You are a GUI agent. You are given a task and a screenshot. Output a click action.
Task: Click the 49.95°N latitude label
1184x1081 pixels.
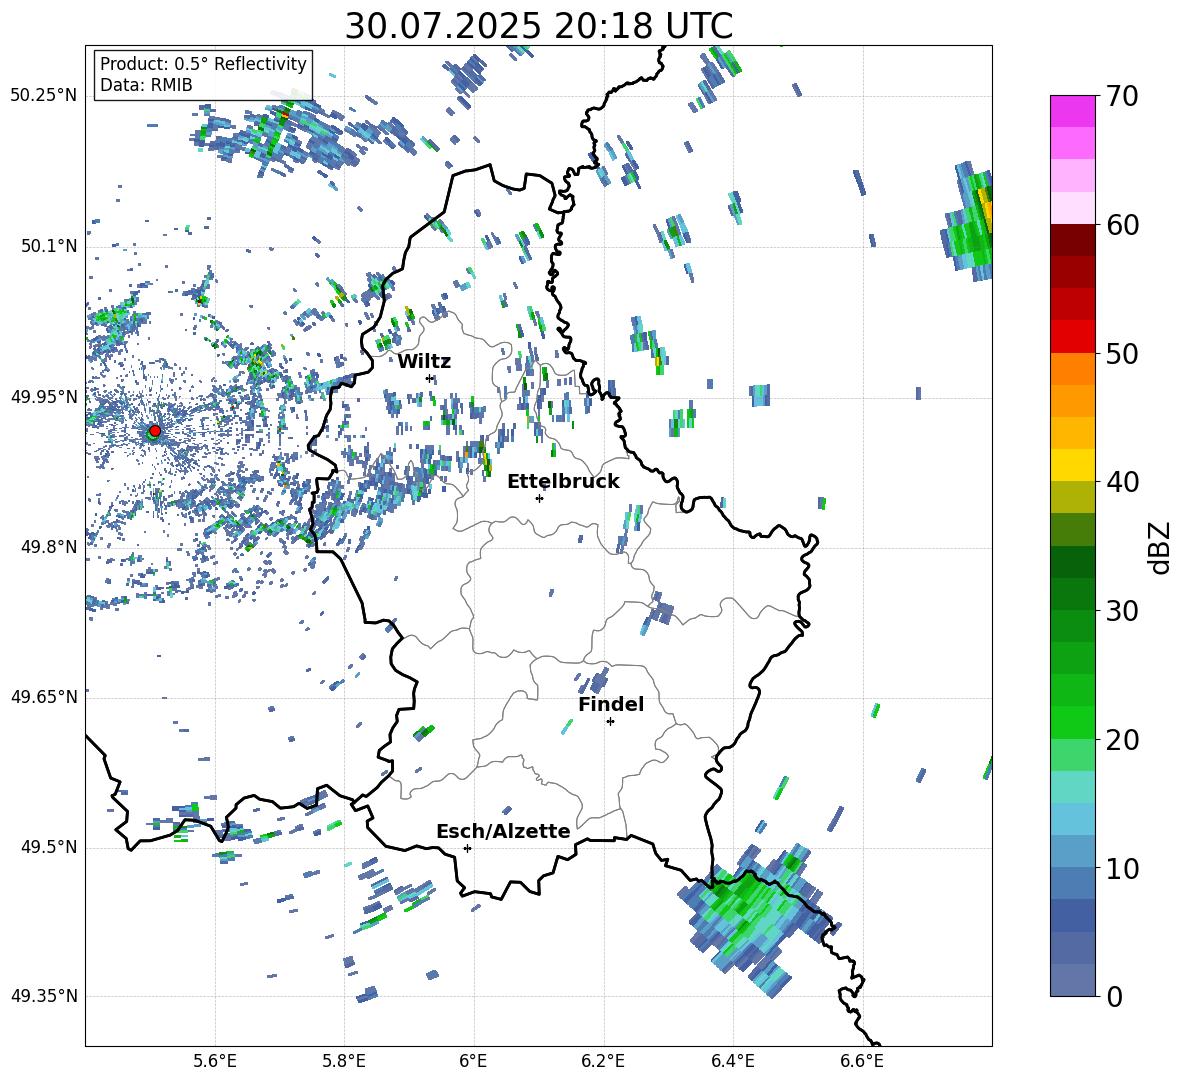(x=44, y=396)
